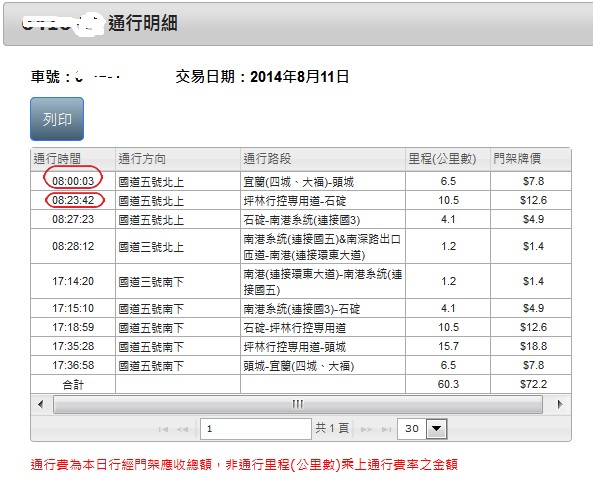Viewport: 593px width, 492px height.
Task: Go to previous page pager icon
Action: pyautogui.click(x=183, y=429)
